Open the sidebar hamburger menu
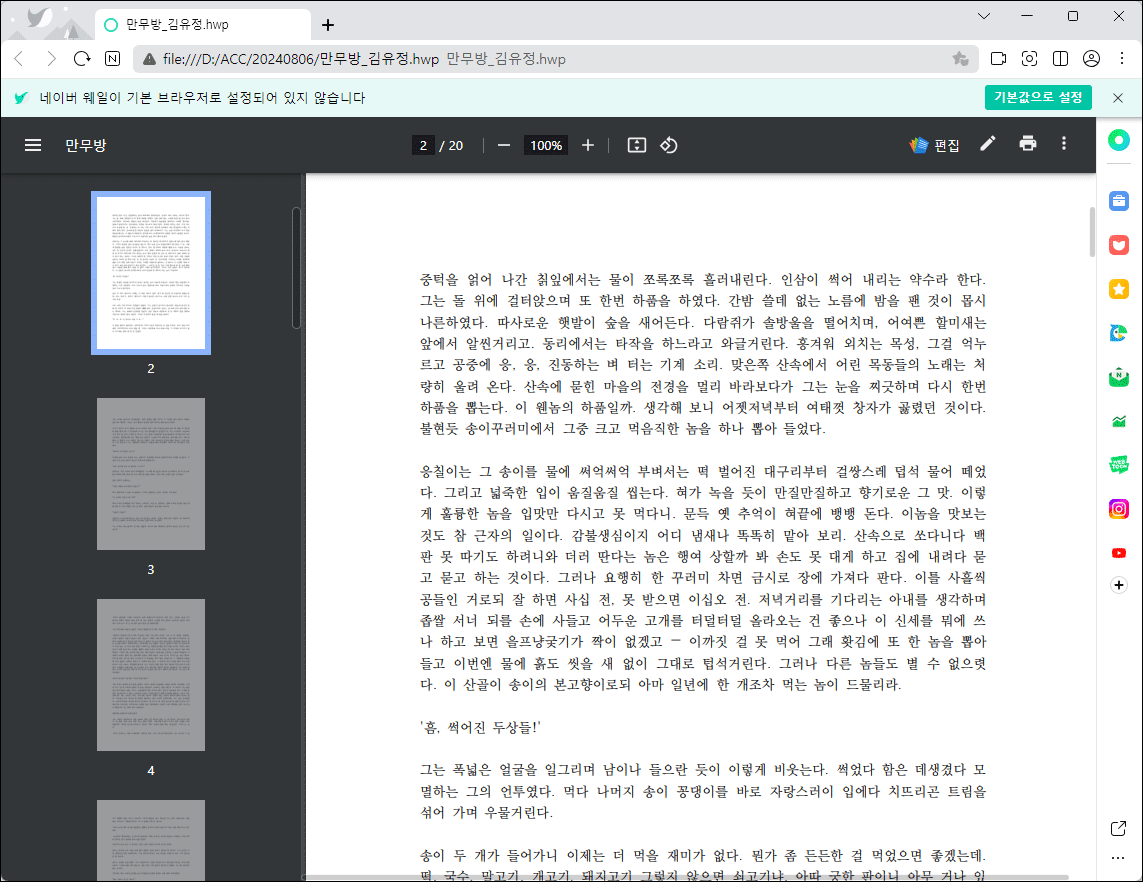This screenshot has width=1143, height=882. [x=33, y=145]
